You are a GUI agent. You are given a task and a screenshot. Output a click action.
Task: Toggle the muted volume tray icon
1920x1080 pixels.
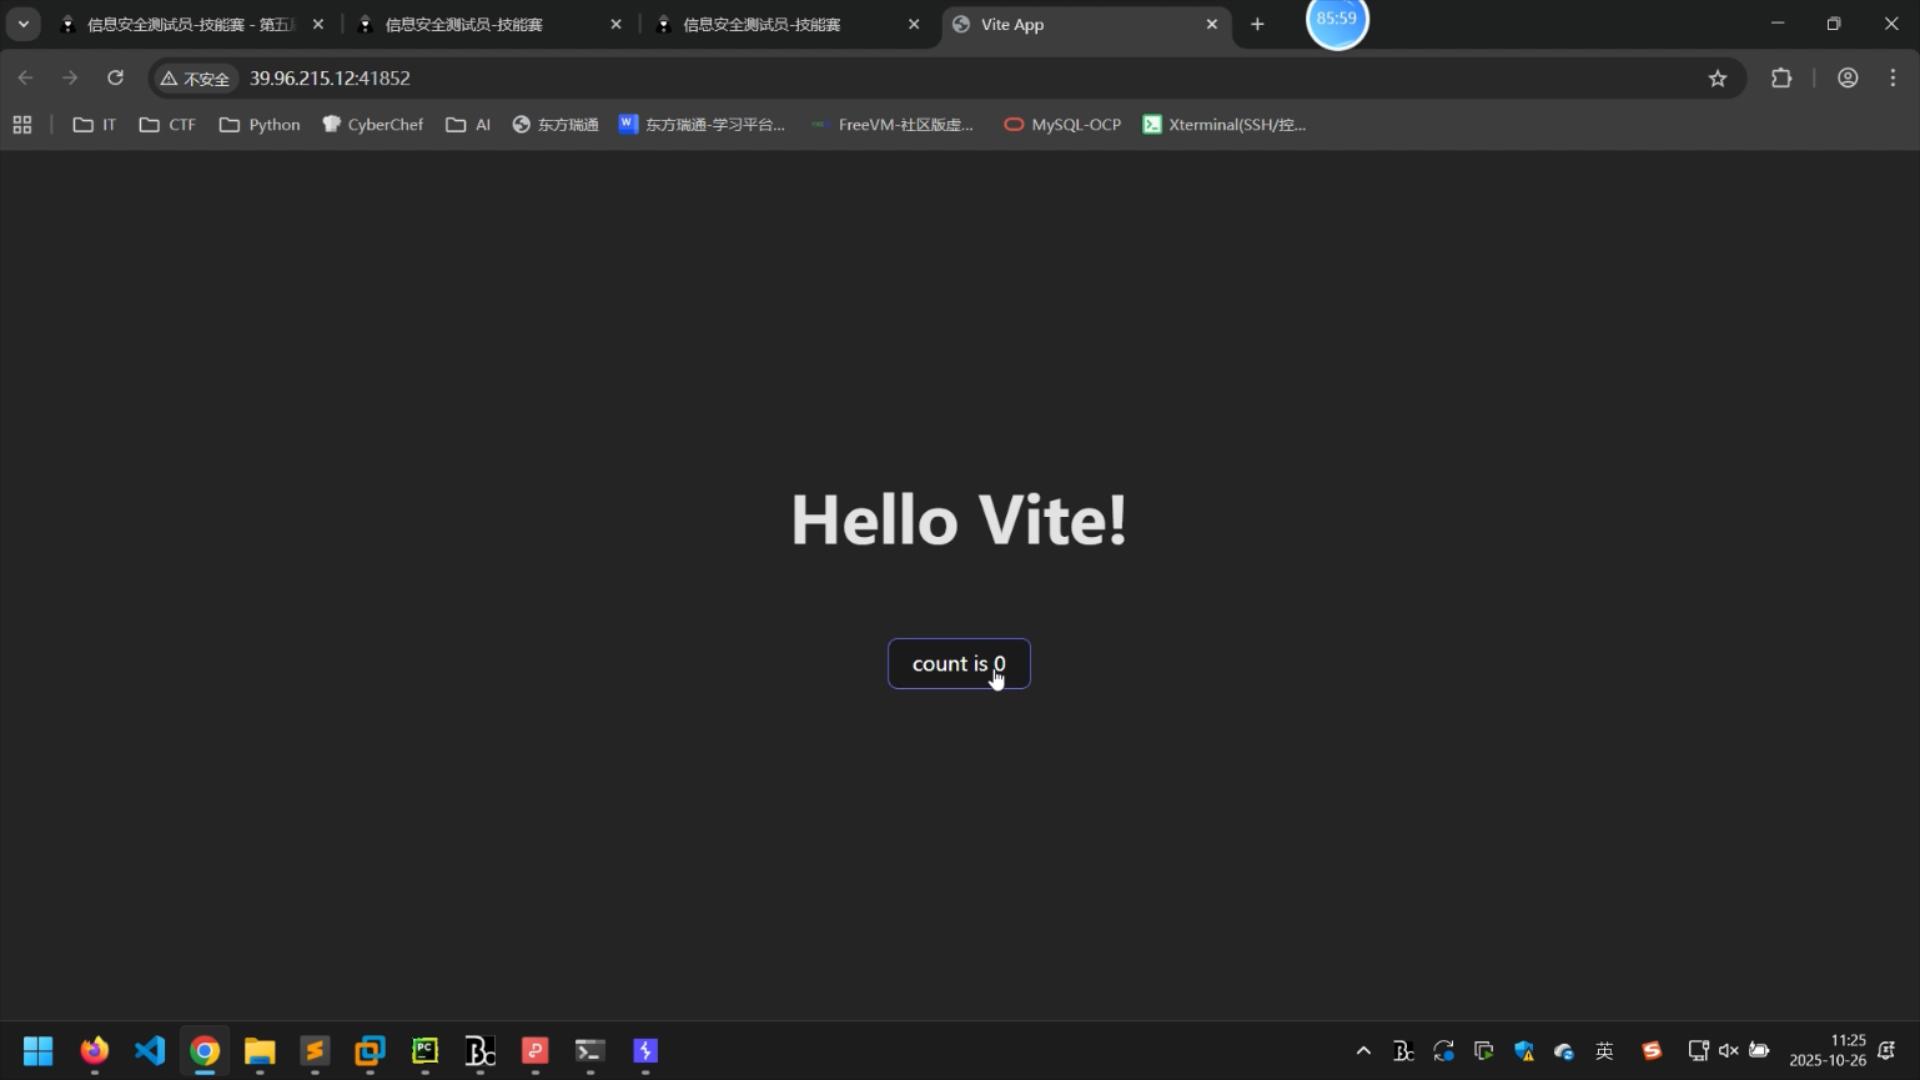[x=1728, y=1051]
